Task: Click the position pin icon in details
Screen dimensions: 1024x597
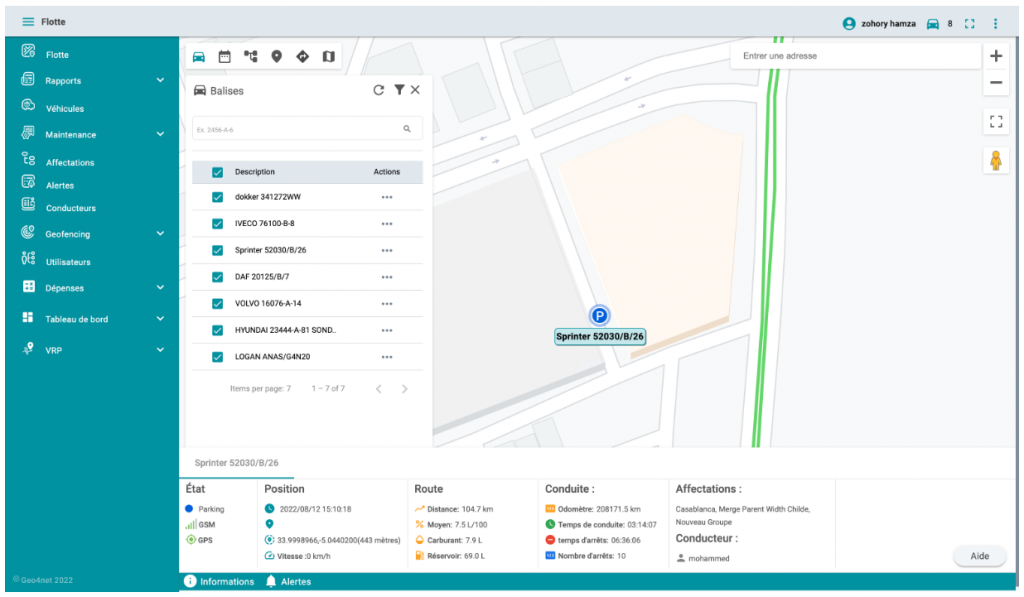Action: (x=269, y=524)
